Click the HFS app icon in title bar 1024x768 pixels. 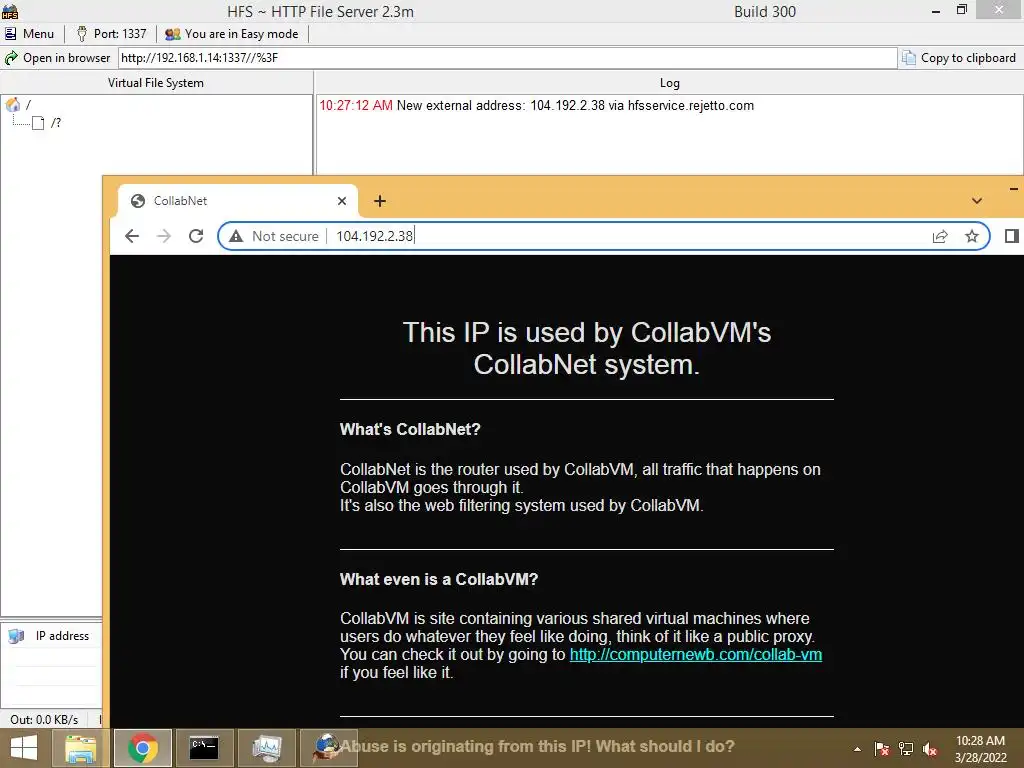pos(10,11)
